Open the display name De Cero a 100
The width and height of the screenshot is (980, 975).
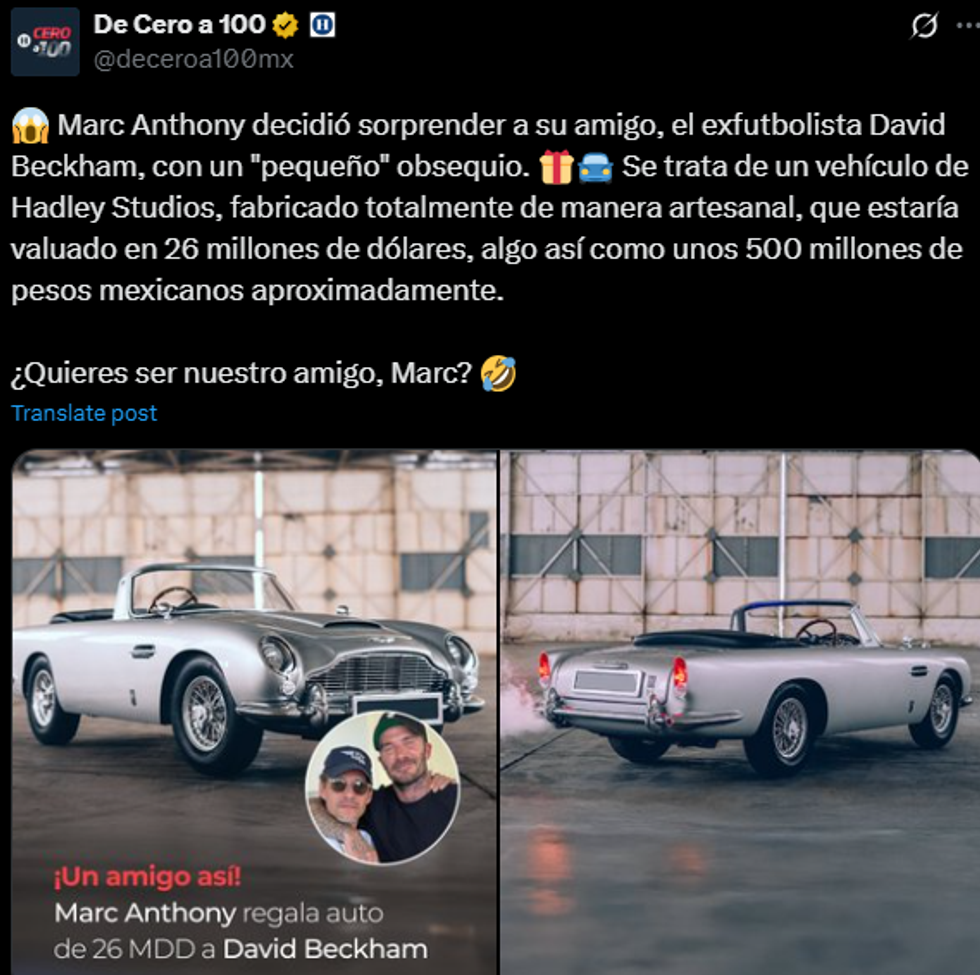click(x=179, y=25)
